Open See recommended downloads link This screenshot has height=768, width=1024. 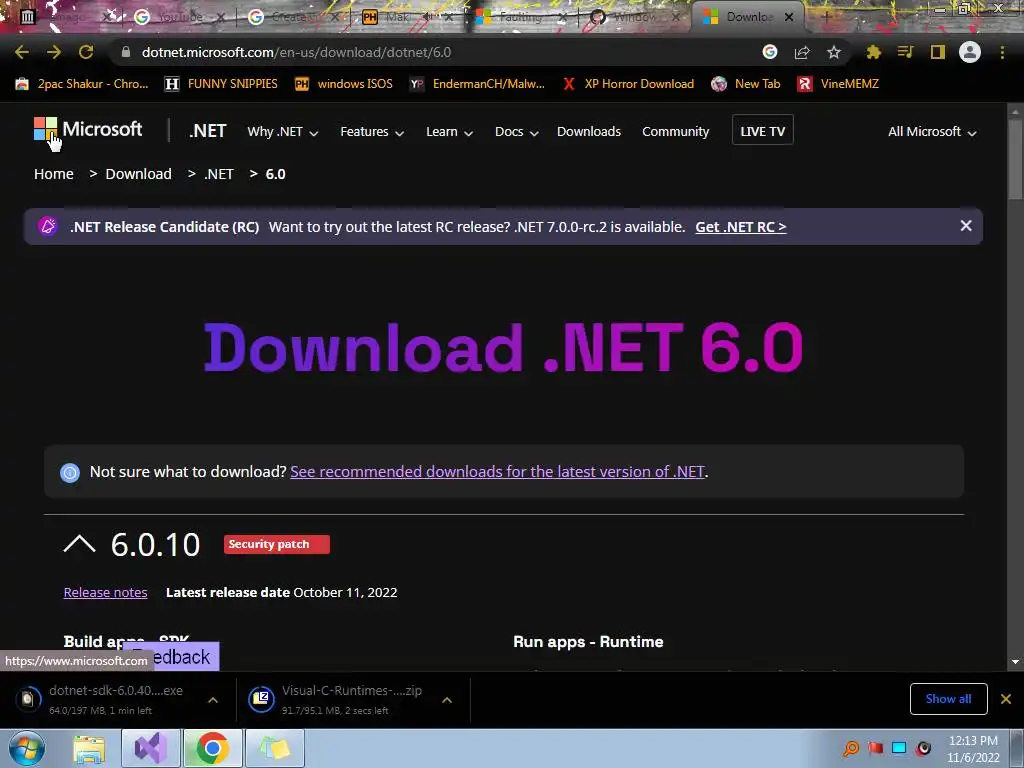[x=497, y=472]
